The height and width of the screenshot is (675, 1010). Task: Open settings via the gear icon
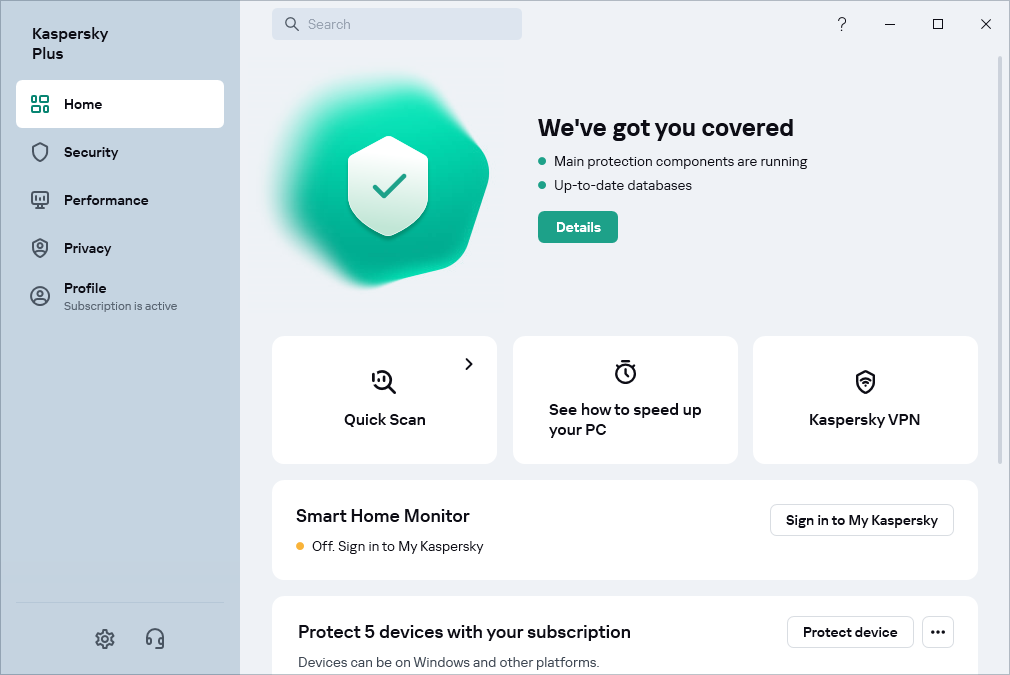click(105, 639)
